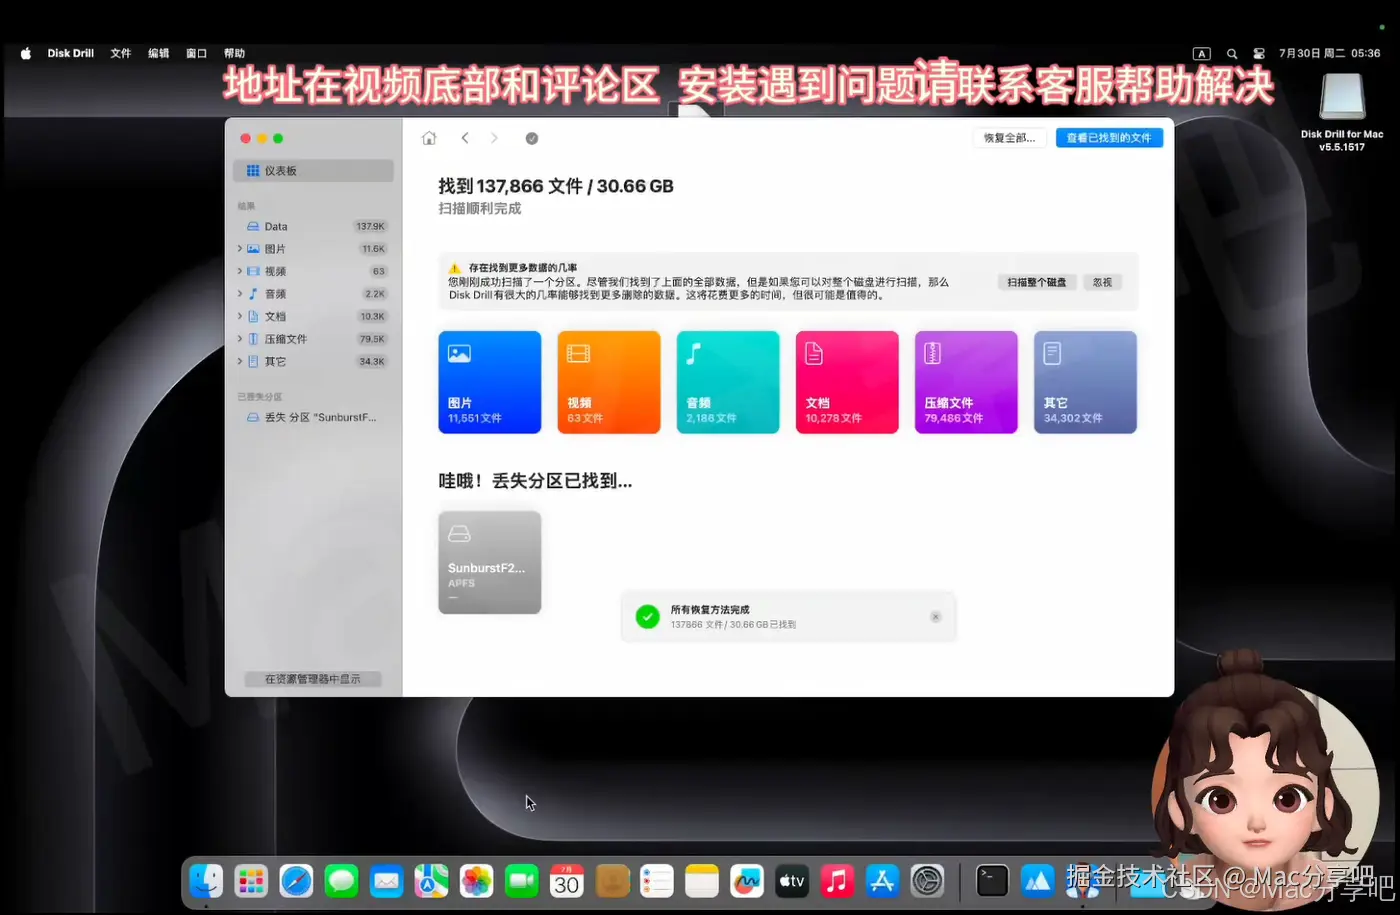
Task: Open the 文件 menu in the menu bar
Action: 120,53
